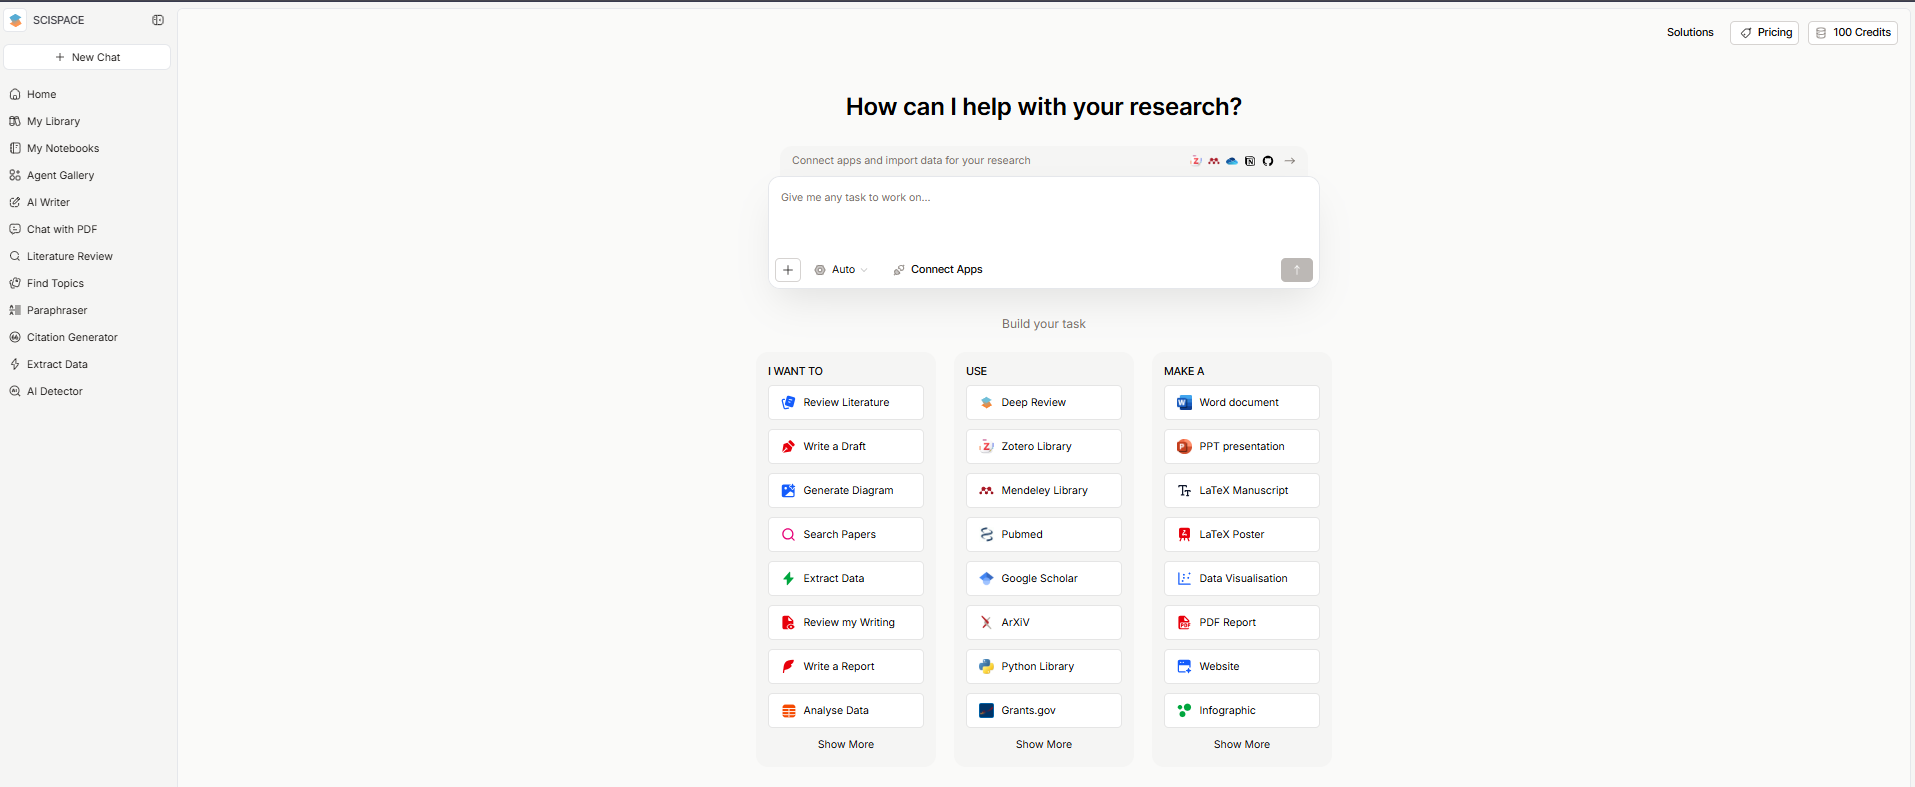The height and width of the screenshot is (787, 1915).
Task: Click the arrow icon beside the connected apps icons
Action: click(x=1290, y=161)
